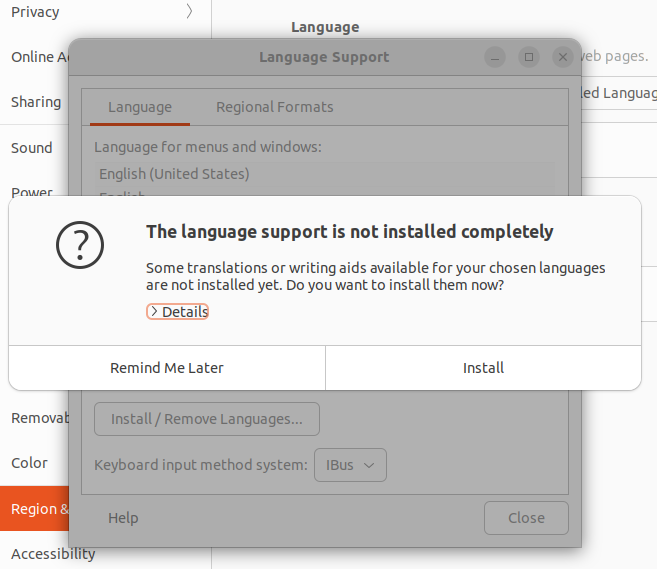The width and height of the screenshot is (657, 569).
Task: Open Removable Media in Settings sidebar
Action: [34, 418]
